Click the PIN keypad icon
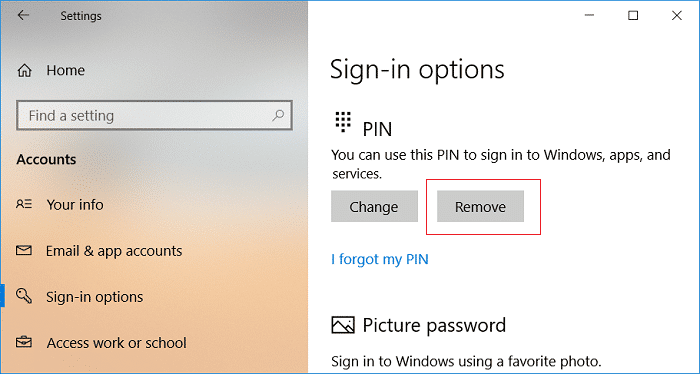The width and height of the screenshot is (700, 374). point(343,122)
